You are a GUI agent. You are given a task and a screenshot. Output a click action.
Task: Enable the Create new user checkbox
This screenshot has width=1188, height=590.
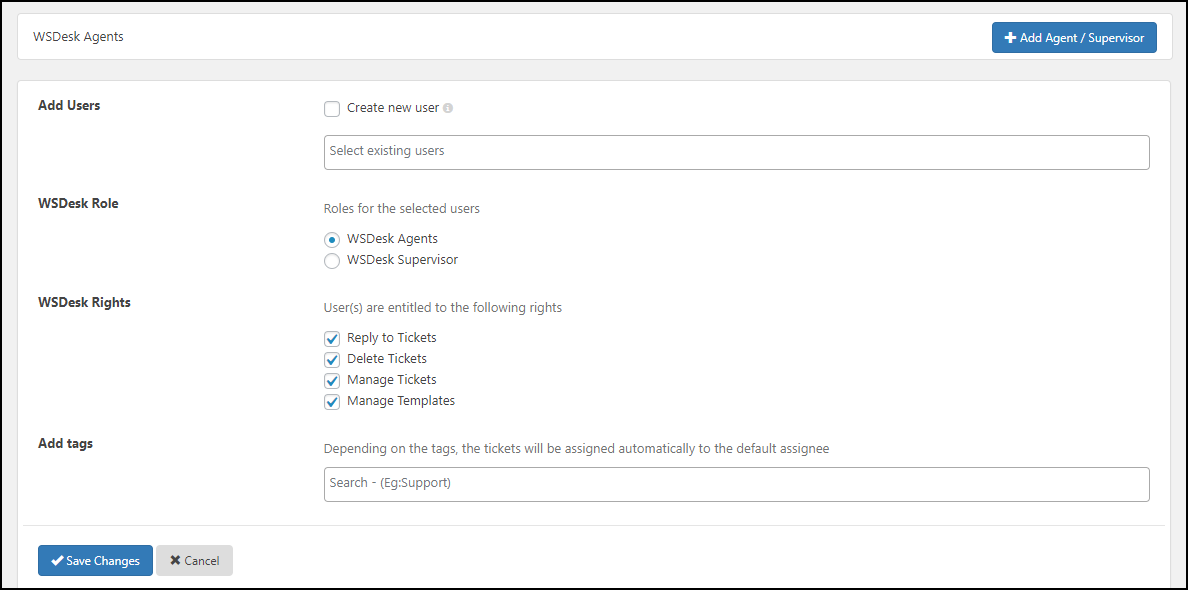332,109
